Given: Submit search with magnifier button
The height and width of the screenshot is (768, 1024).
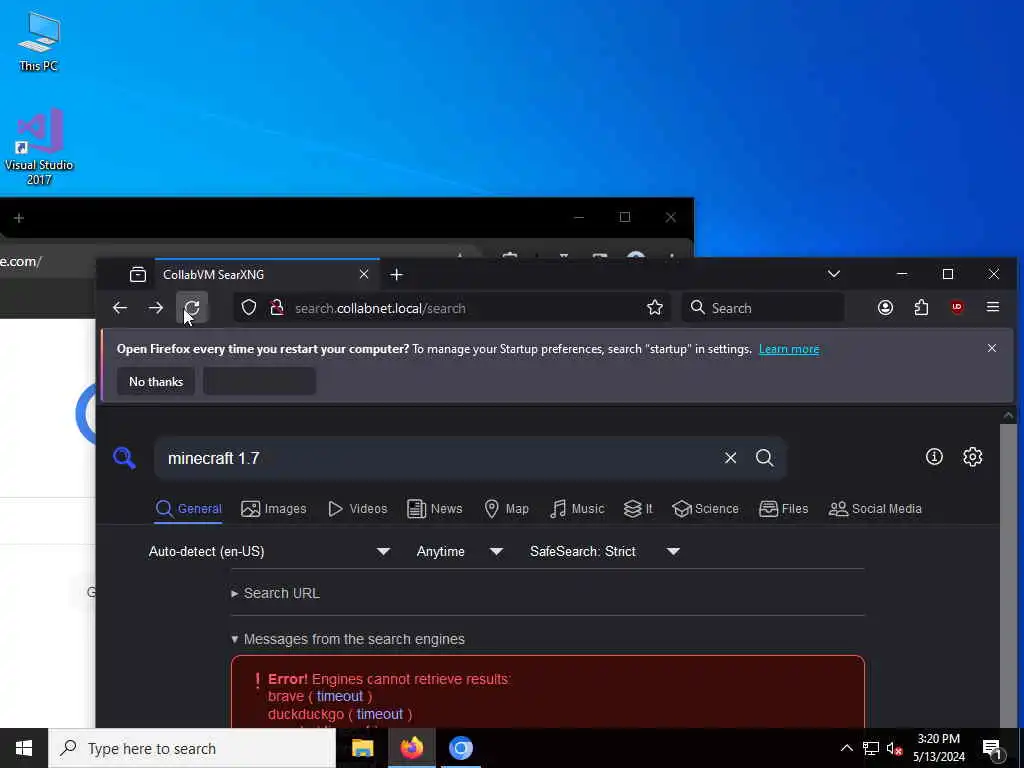Looking at the screenshot, I should (x=765, y=458).
